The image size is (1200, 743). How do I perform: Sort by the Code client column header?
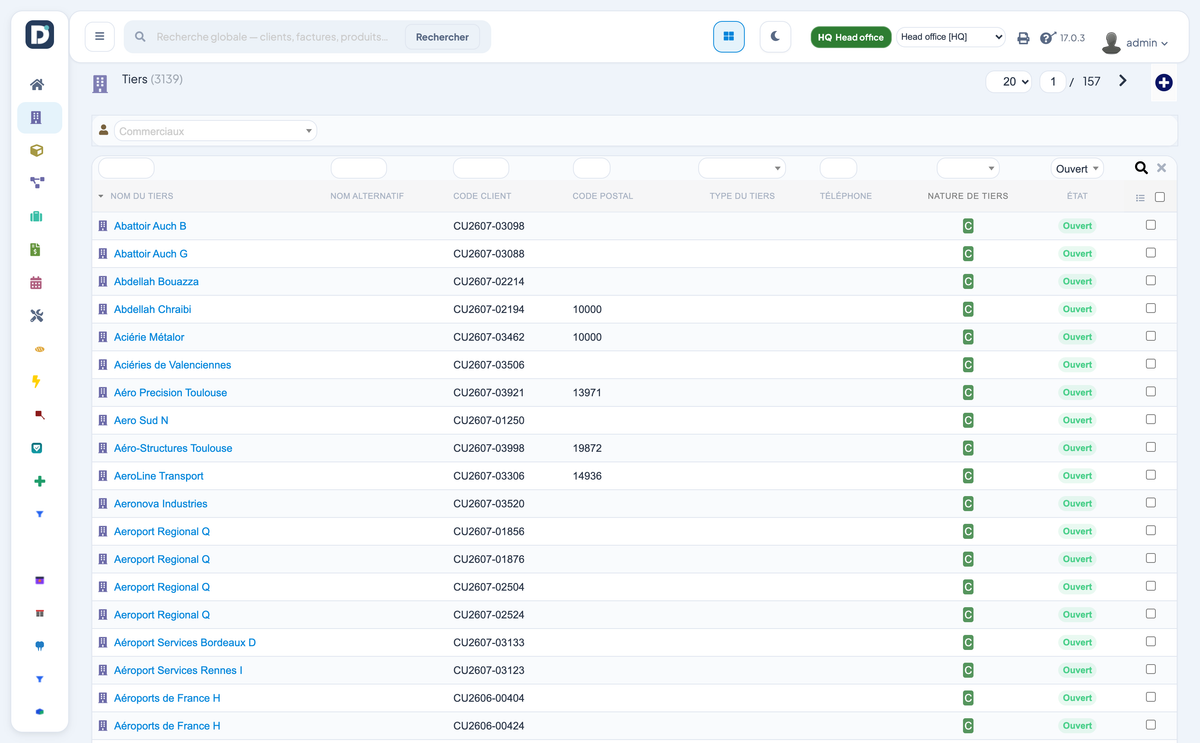click(482, 196)
